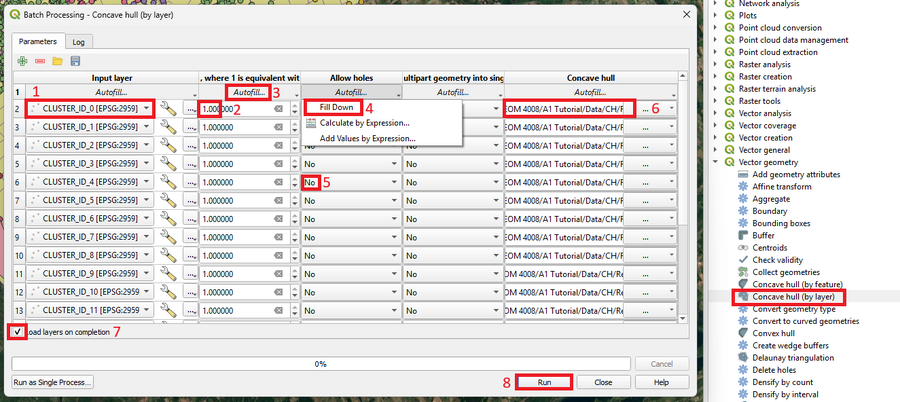Choose Fill Down from autofill menu
Image resolution: width=900 pixels, height=402 pixels.
[x=336, y=107]
